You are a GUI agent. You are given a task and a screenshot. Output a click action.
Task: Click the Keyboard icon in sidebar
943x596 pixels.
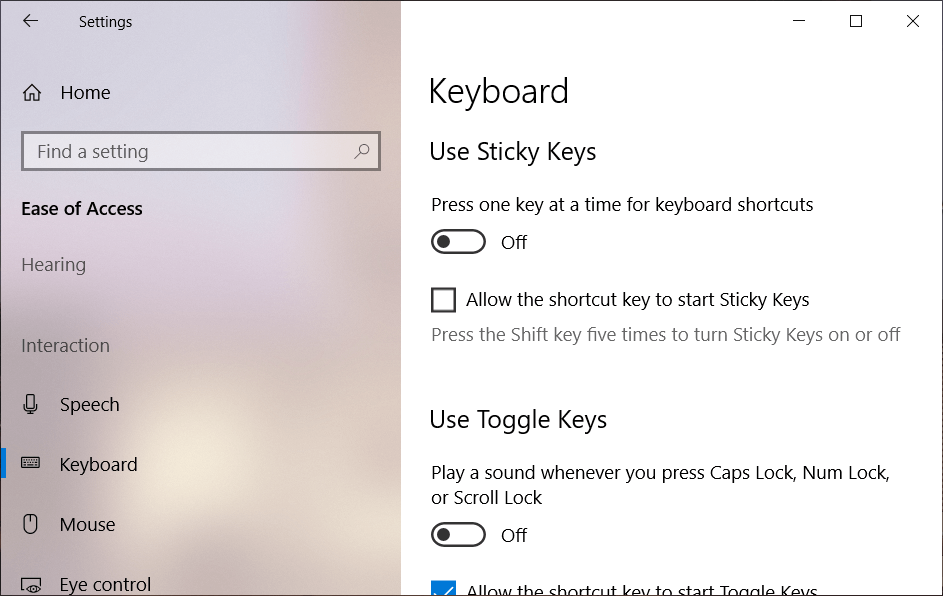[x=31, y=464]
